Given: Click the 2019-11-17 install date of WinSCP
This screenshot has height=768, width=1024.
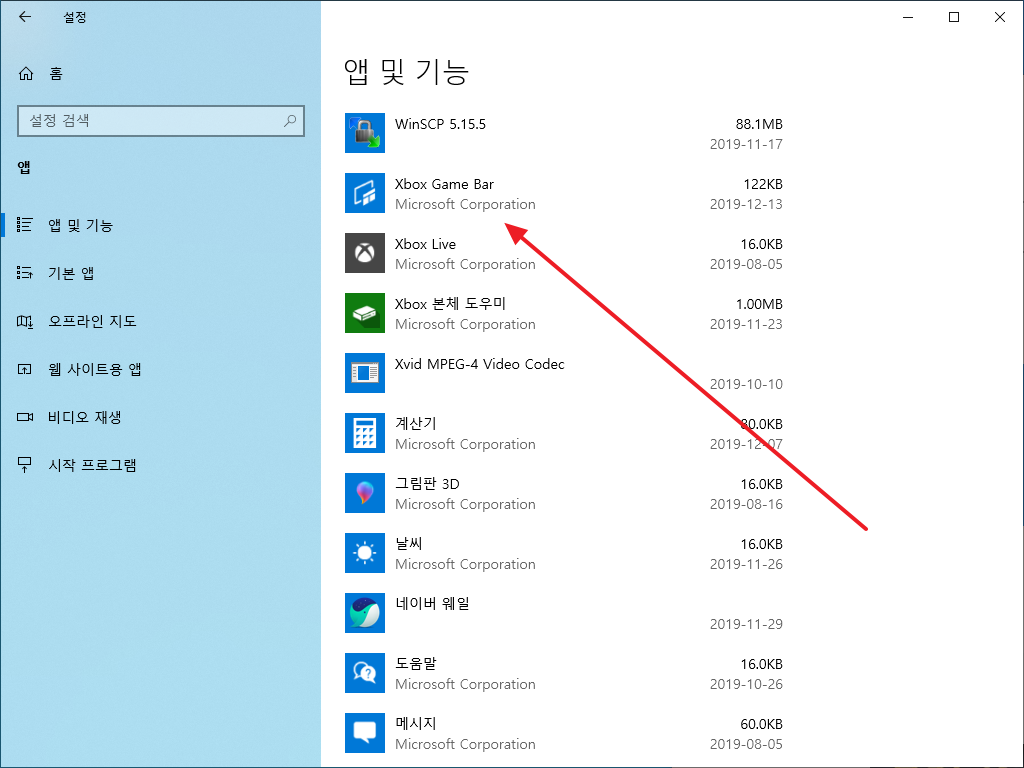Looking at the screenshot, I should pos(746,144).
